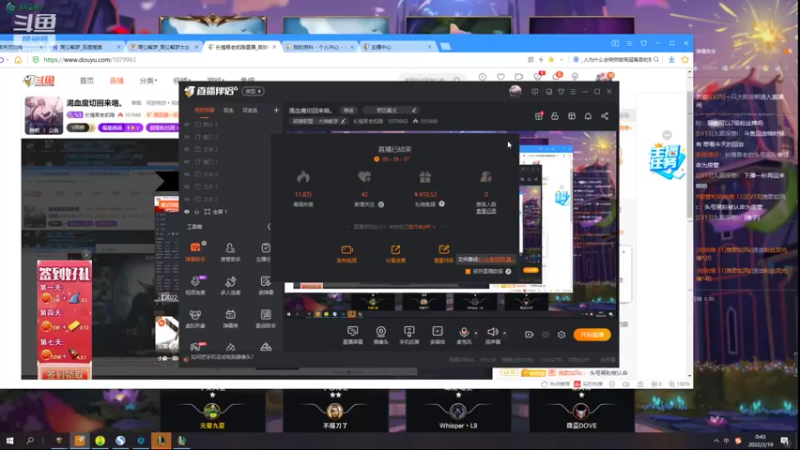Click the share icon in the streaming app header
Image resolution: width=800 pixels, height=450 pixels.
605,116
